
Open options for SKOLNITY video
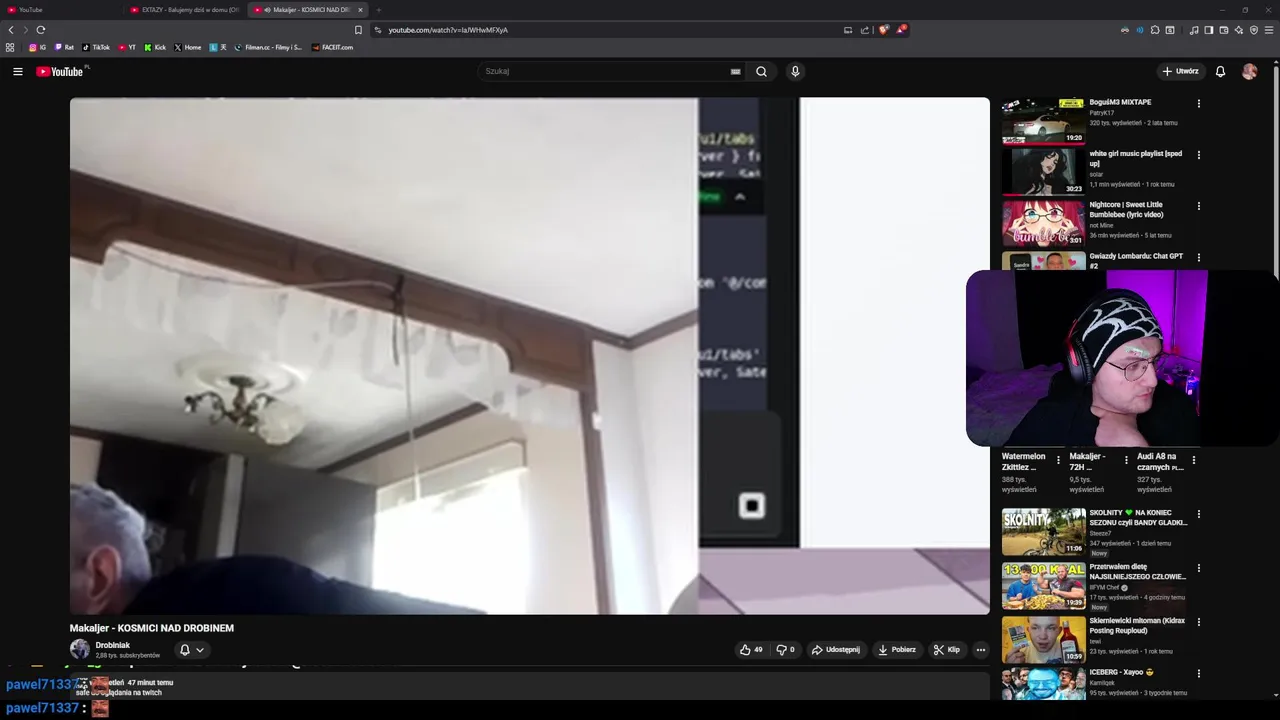click(1198, 514)
